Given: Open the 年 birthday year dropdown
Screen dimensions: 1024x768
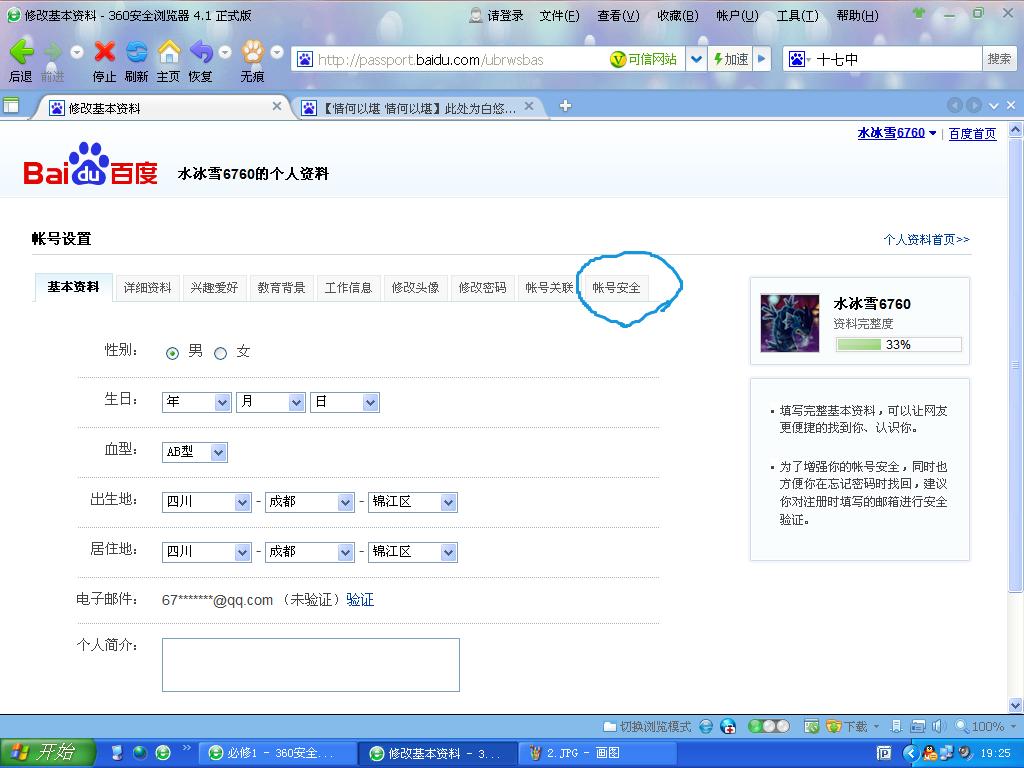Looking at the screenshot, I should click(197, 402).
